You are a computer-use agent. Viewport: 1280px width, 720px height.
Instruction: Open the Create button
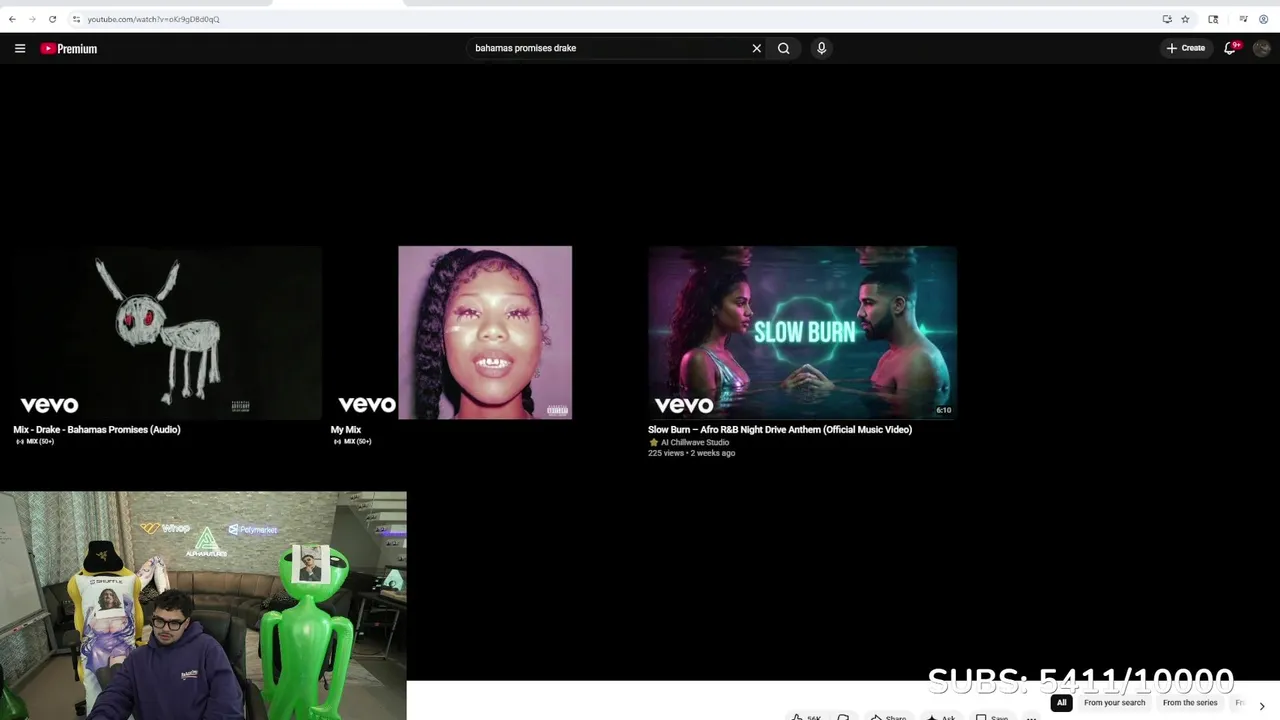pyautogui.click(x=1186, y=48)
